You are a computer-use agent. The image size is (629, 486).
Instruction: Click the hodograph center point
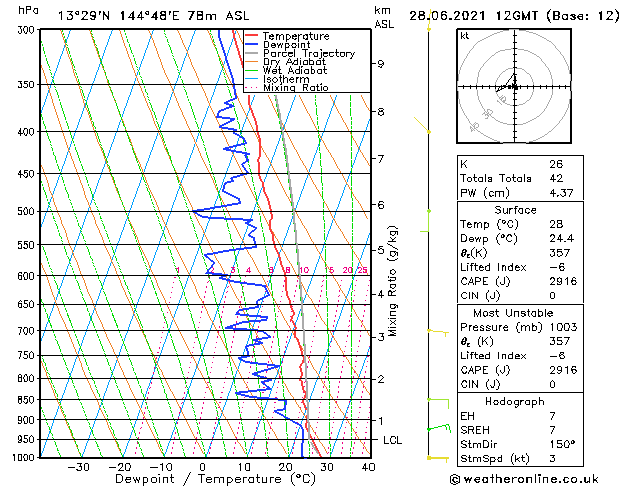tap(515, 87)
